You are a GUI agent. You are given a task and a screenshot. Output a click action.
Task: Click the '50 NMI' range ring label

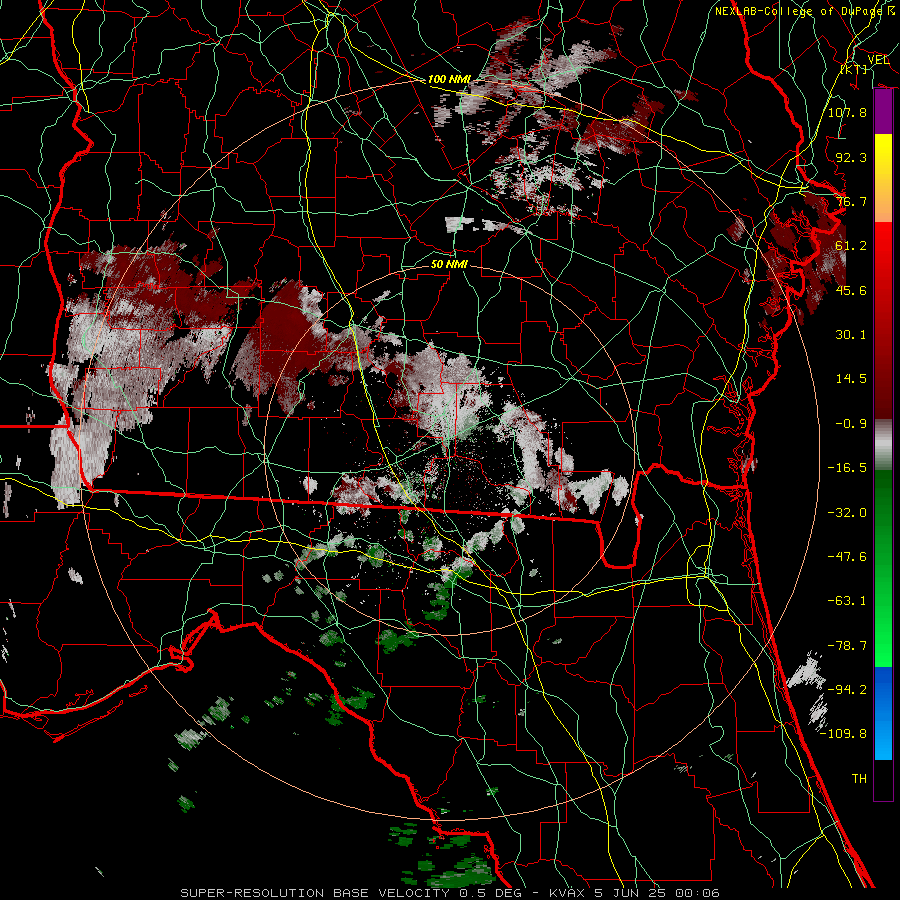click(x=449, y=264)
